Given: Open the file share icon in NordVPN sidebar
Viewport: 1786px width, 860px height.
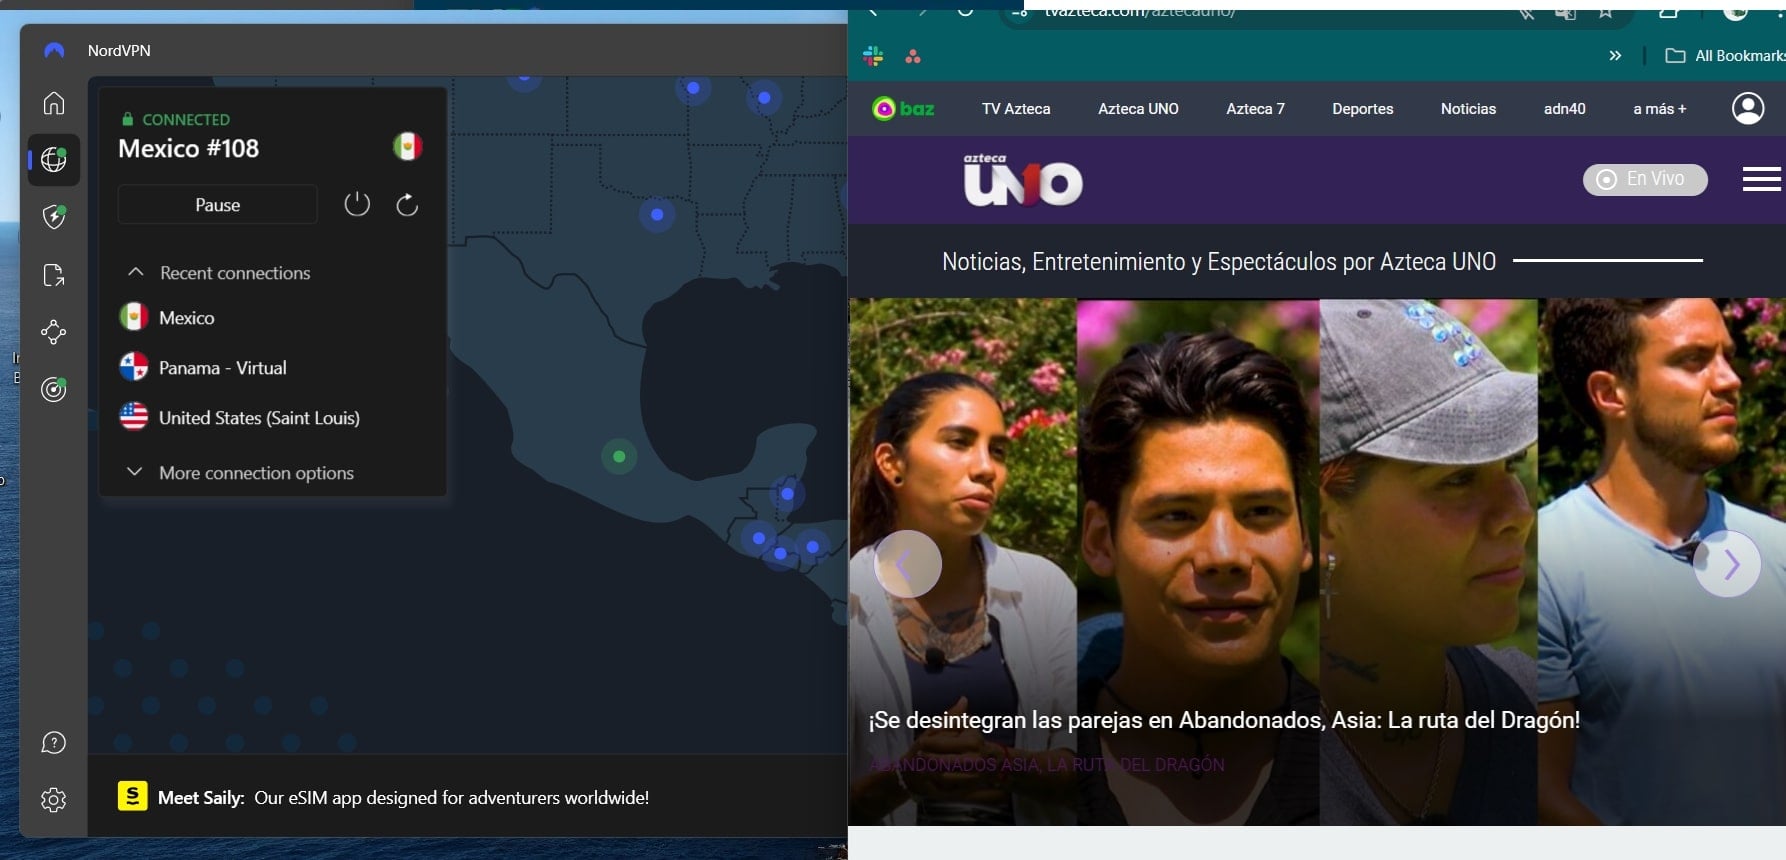Looking at the screenshot, I should pos(54,275).
